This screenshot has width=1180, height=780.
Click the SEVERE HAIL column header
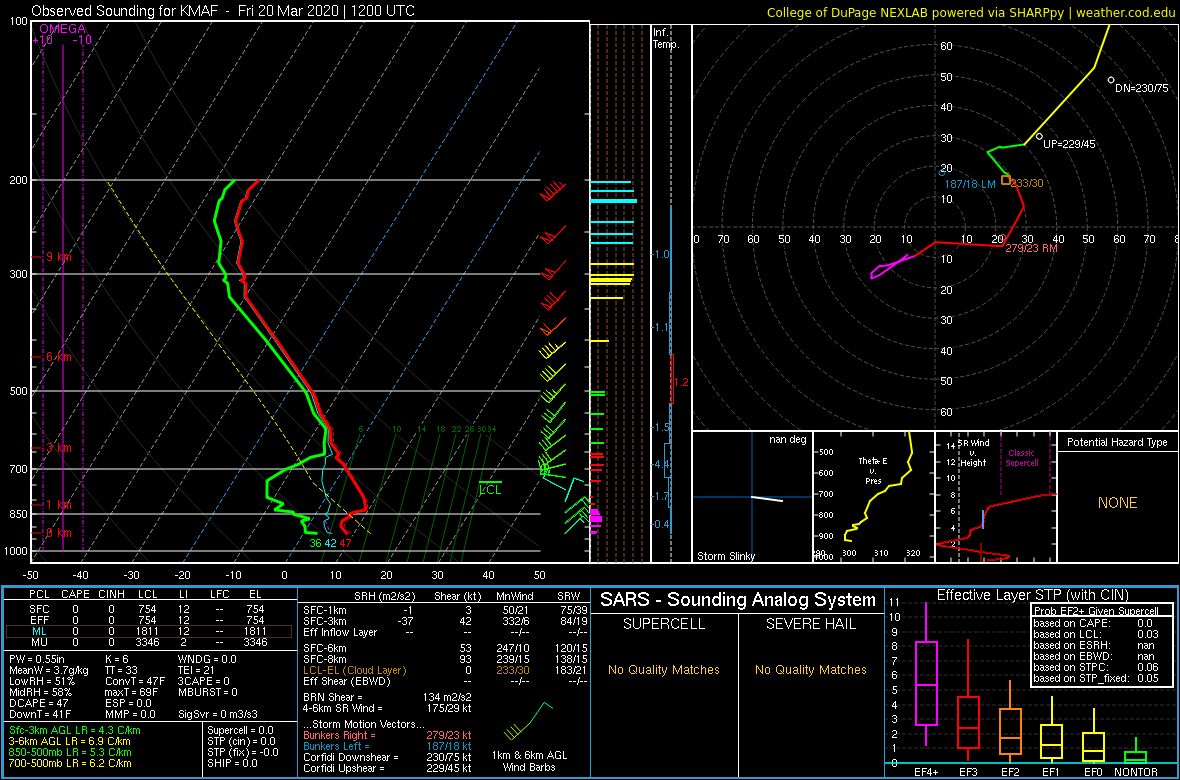pos(810,625)
